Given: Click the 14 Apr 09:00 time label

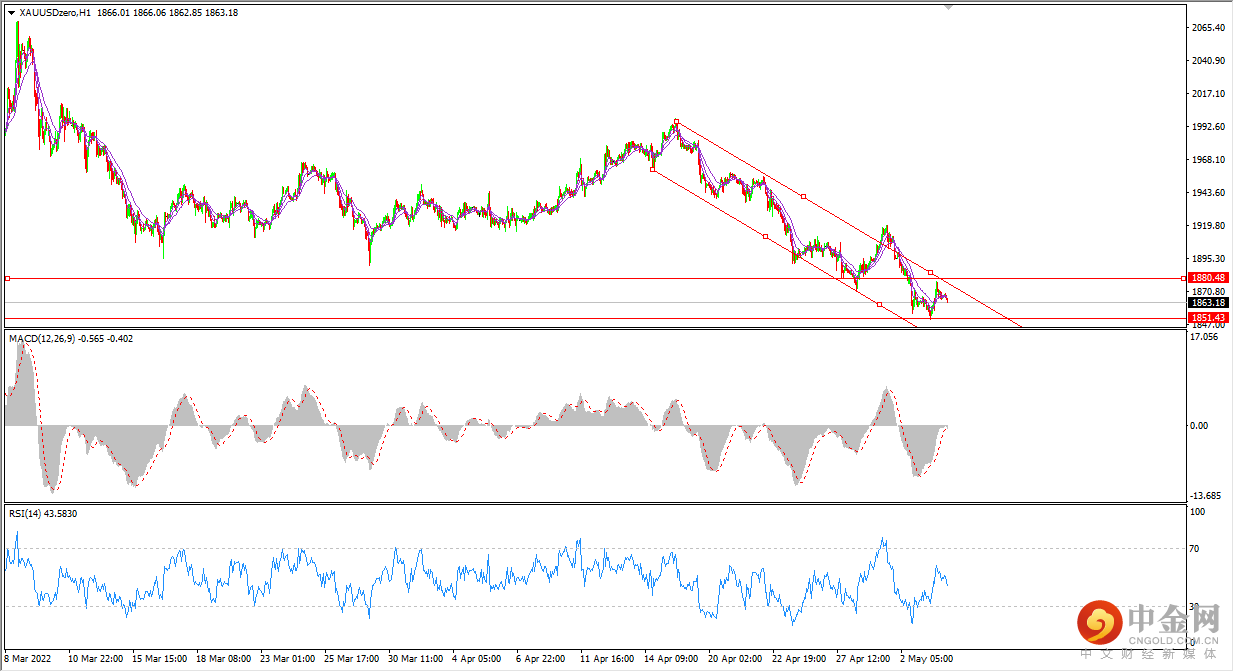Looking at the screenshot, I should (x=671, y=660).
